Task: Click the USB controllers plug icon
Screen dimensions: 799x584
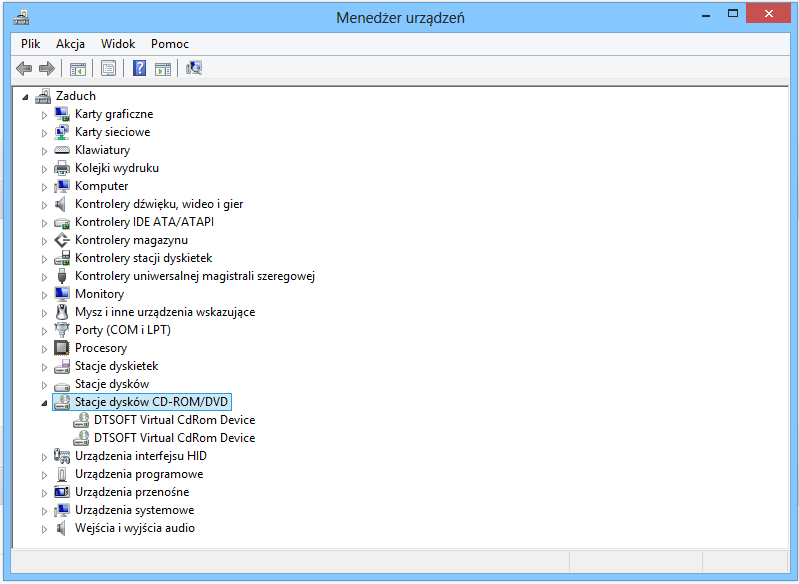Action: click(62, 276)
